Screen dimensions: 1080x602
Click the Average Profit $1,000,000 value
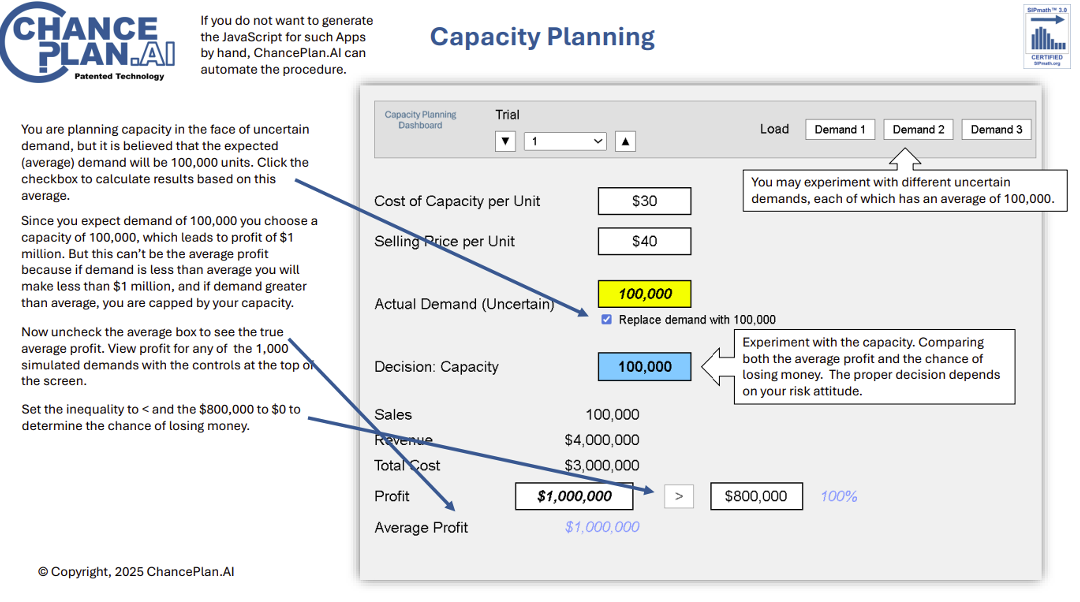[x=602, y=527]
